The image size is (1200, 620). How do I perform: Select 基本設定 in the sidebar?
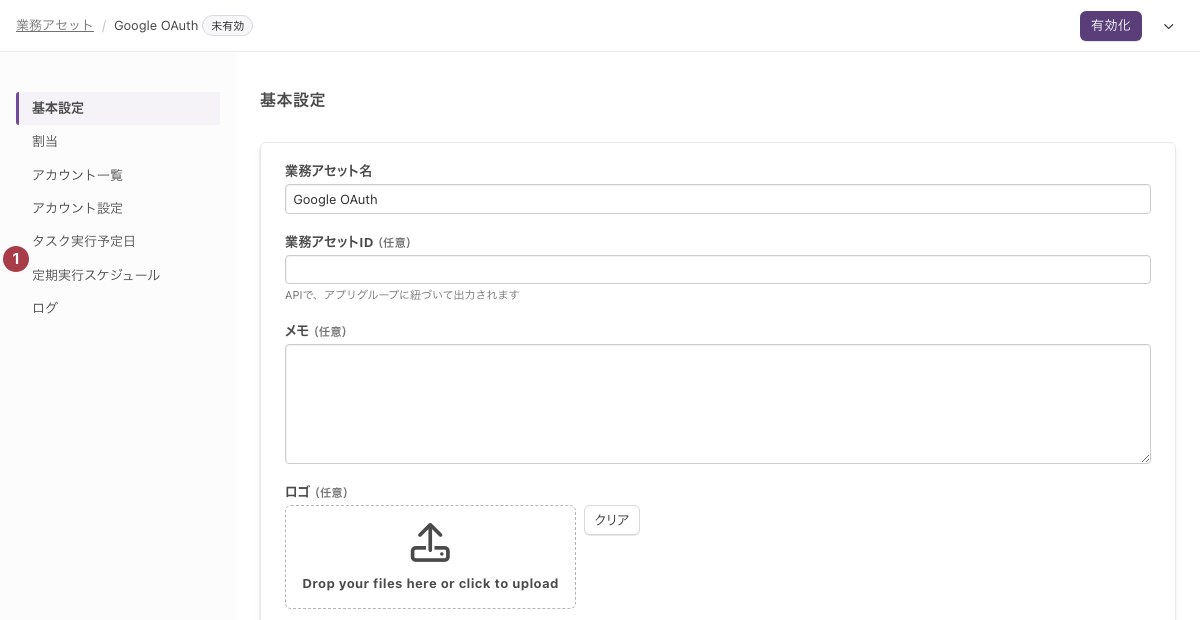click(118, 108)
